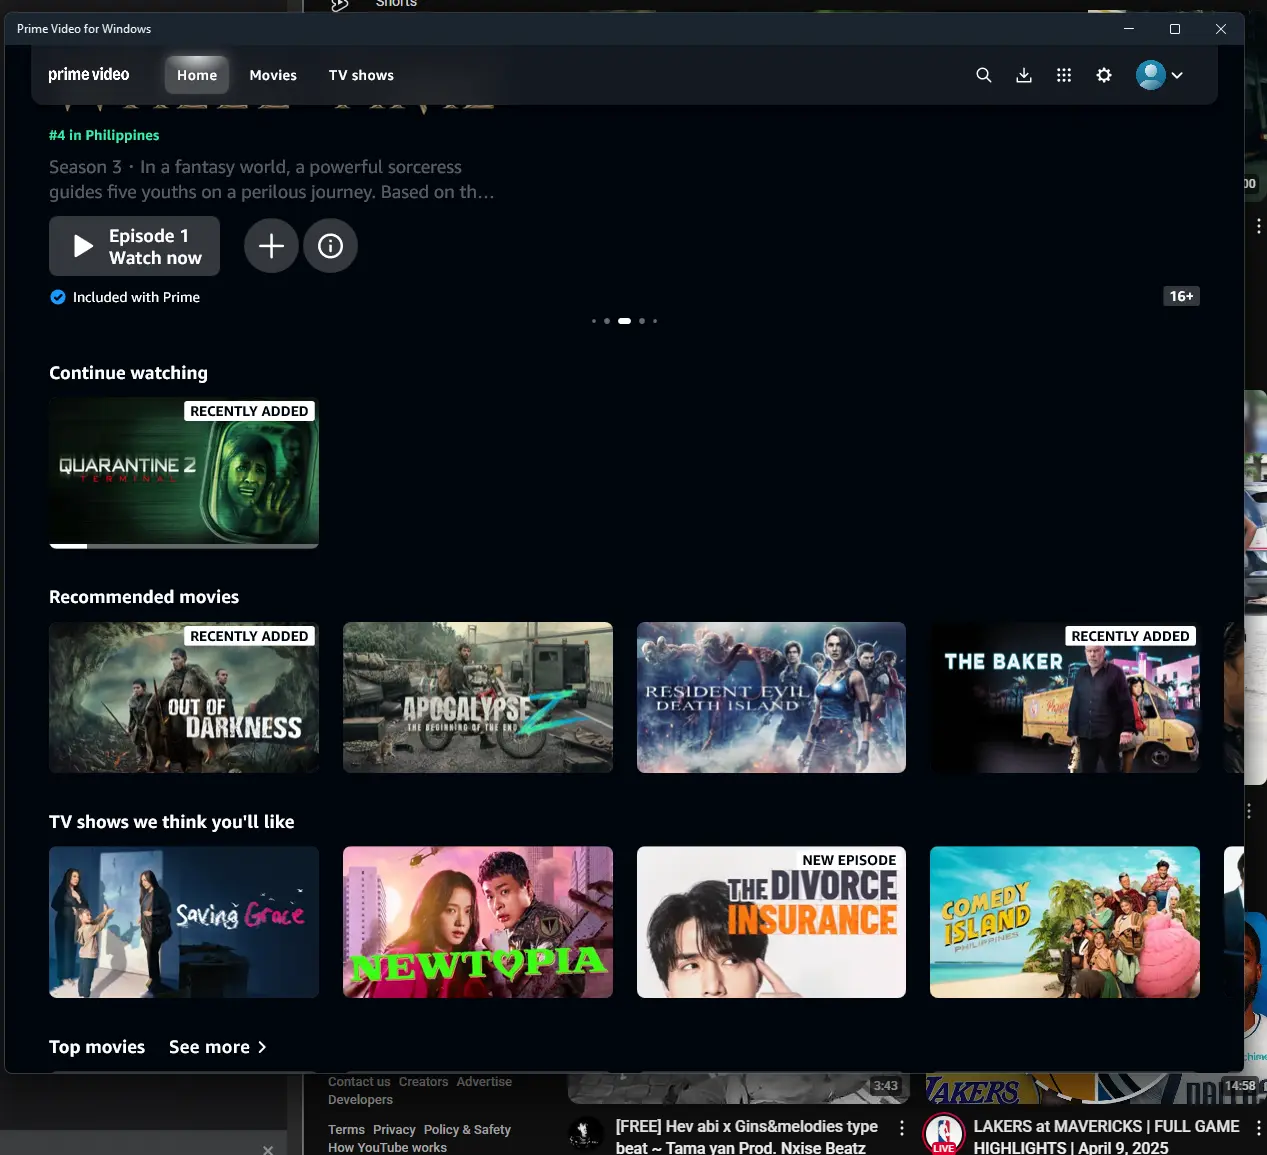The width and height of the screenshot is (1267, 1155).
Task: Maximize the Prime Video window
Action: [x=1175, y=29]
